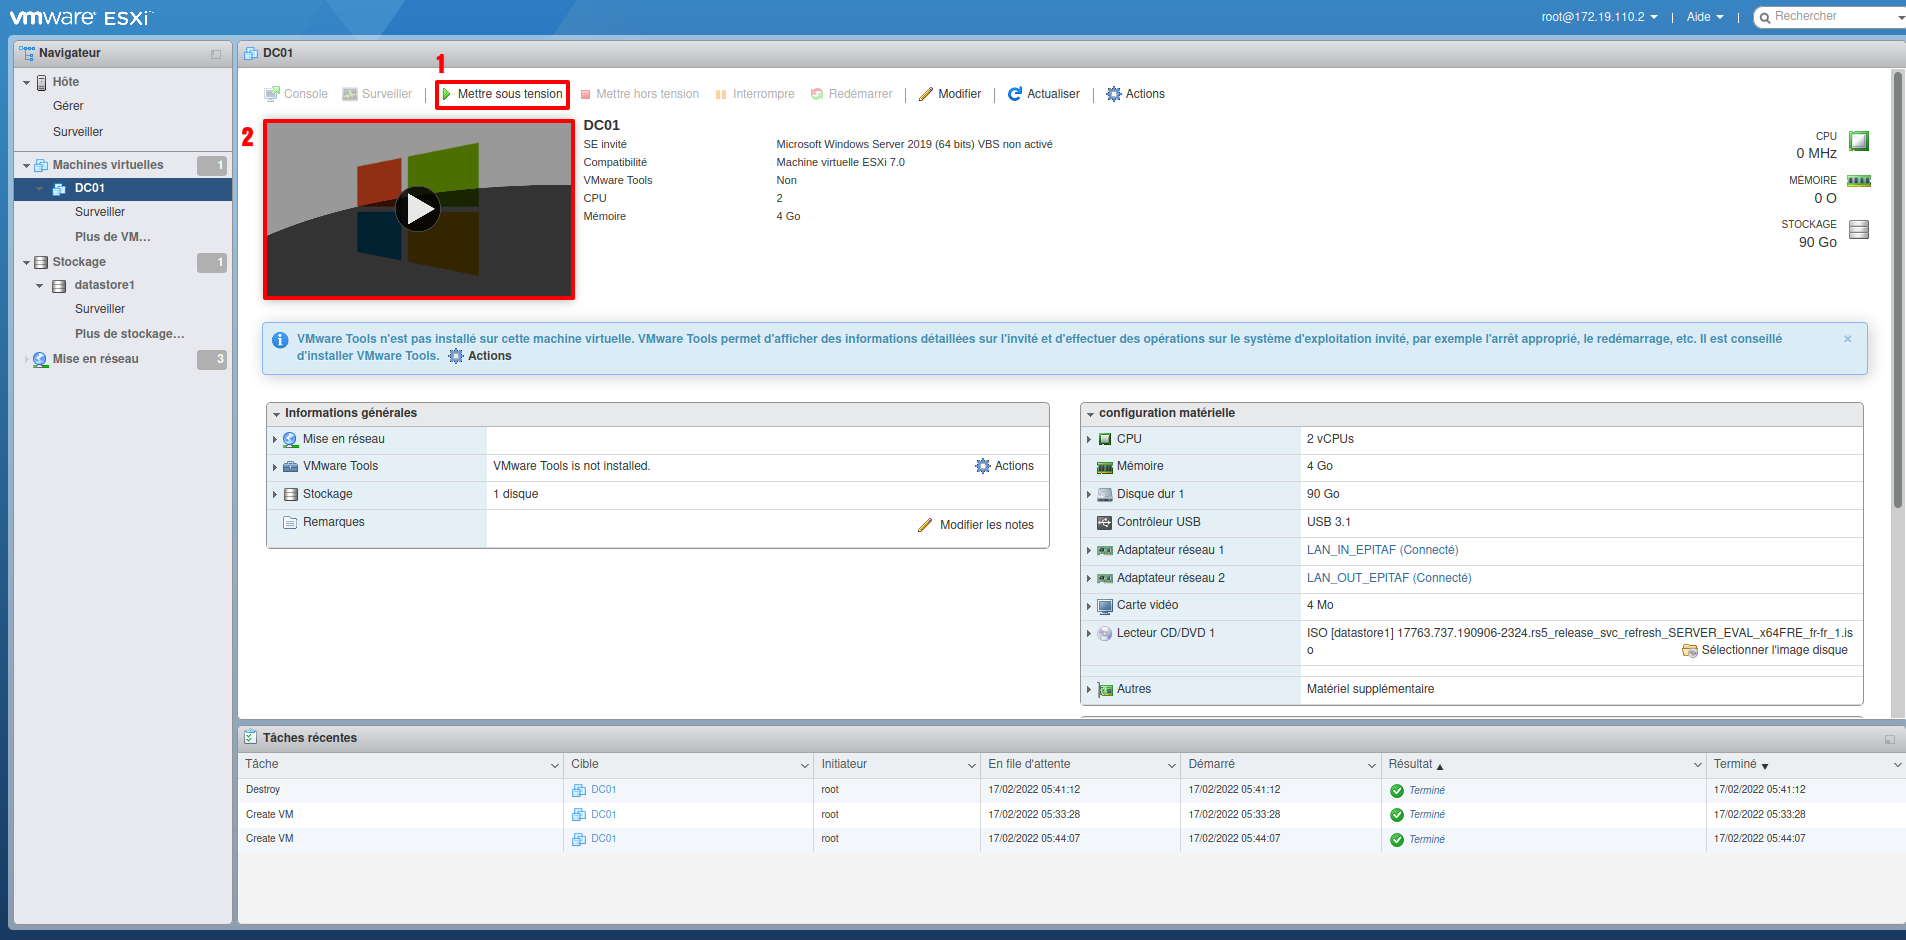Select datastore1 in the navigator

[x=104, y=285]
